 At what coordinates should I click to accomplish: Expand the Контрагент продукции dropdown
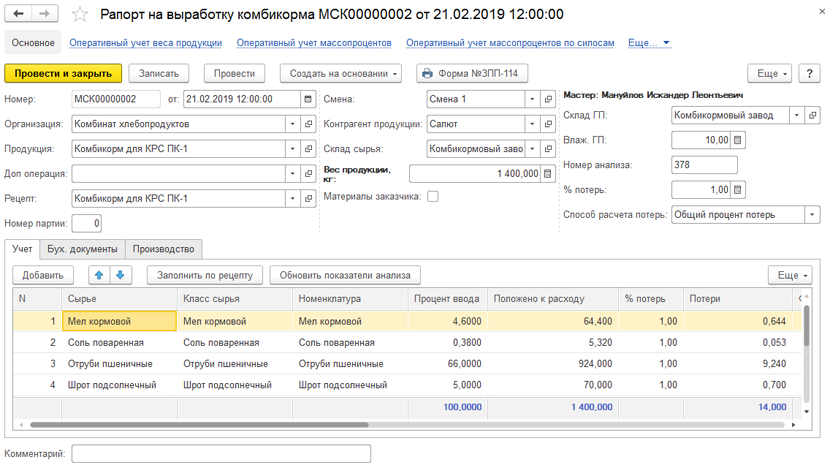[x=533, y=124]
